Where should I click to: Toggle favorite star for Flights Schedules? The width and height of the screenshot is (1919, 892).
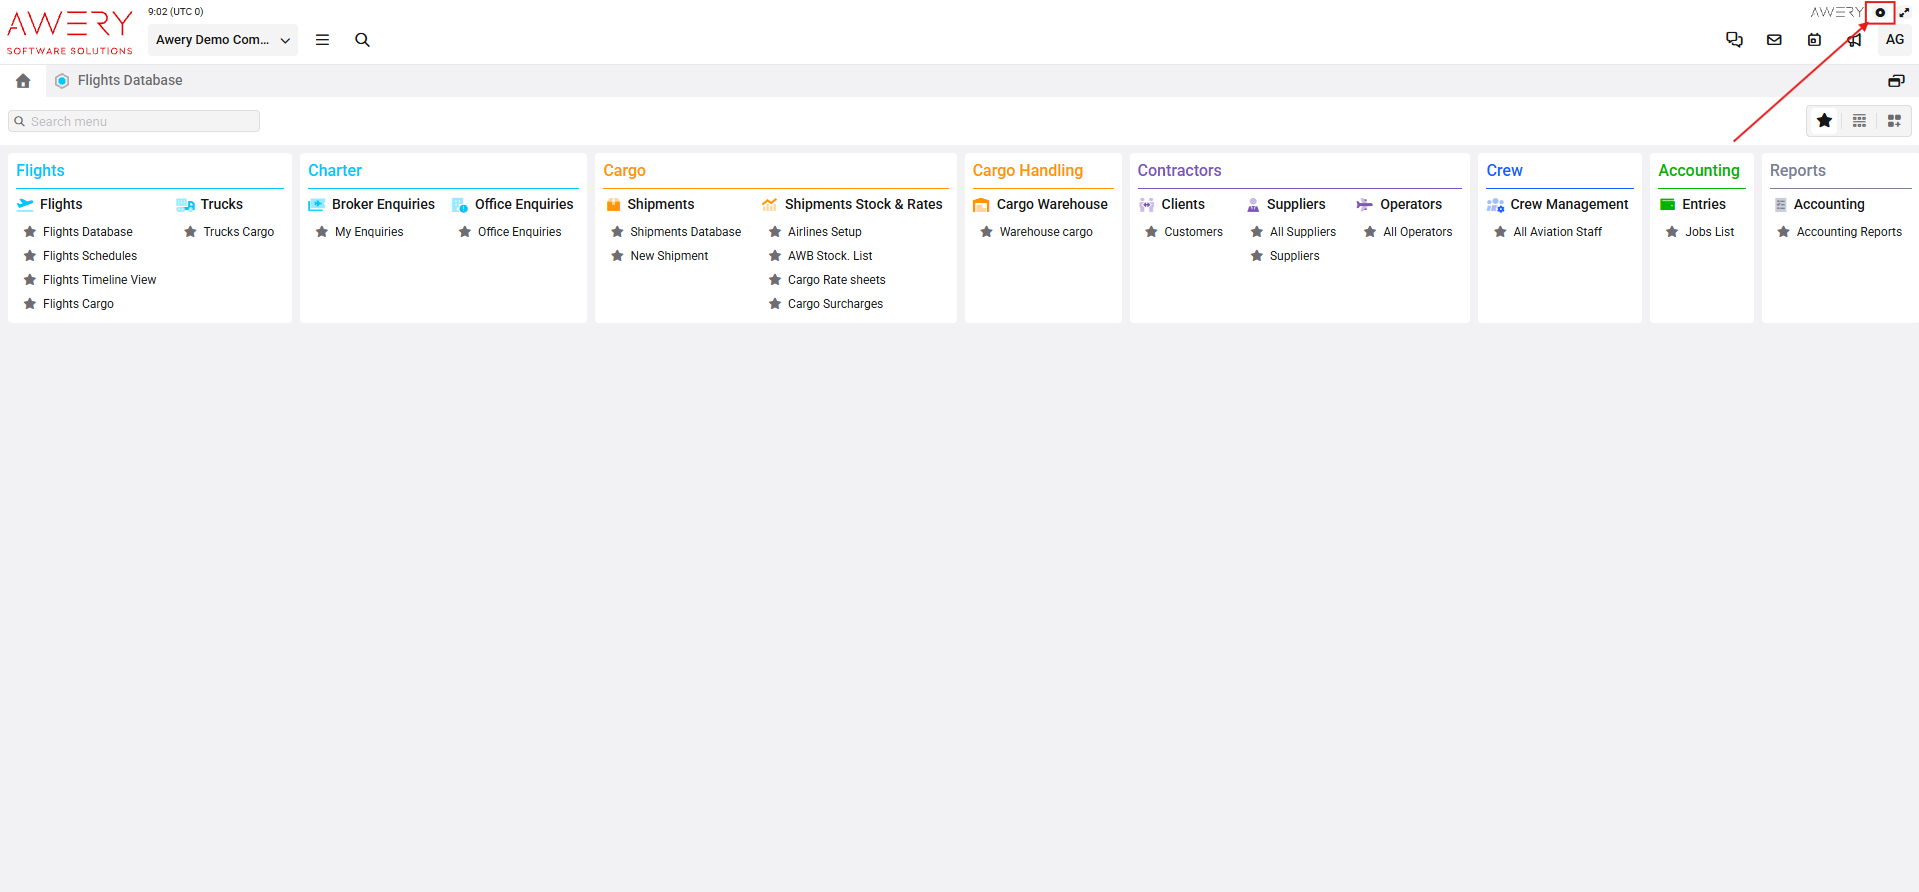(30, 256)
